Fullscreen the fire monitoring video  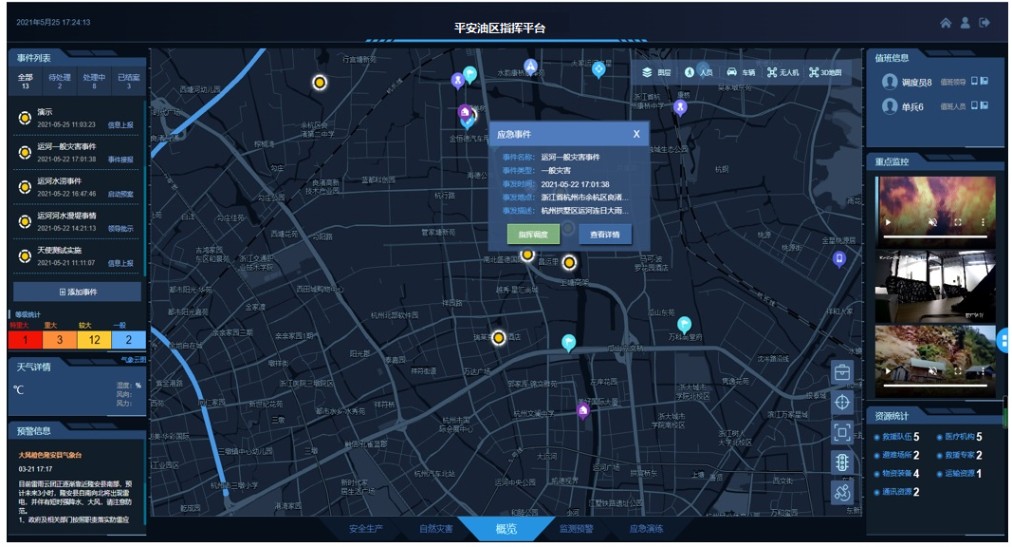(x=958, y=222)
